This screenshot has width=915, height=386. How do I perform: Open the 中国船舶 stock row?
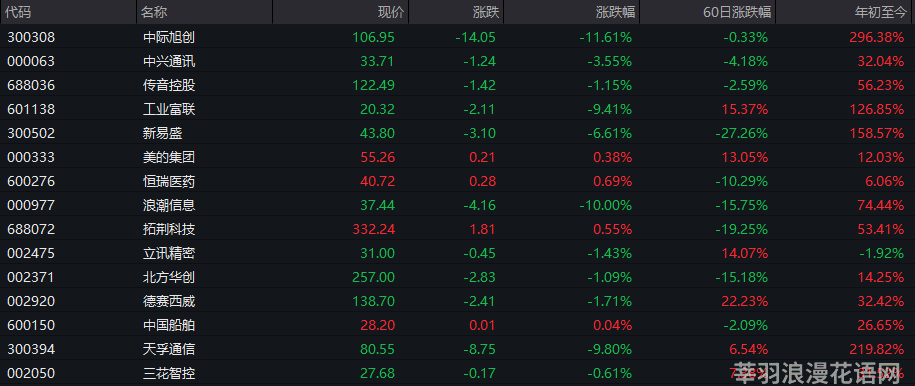tap(458, 325)
